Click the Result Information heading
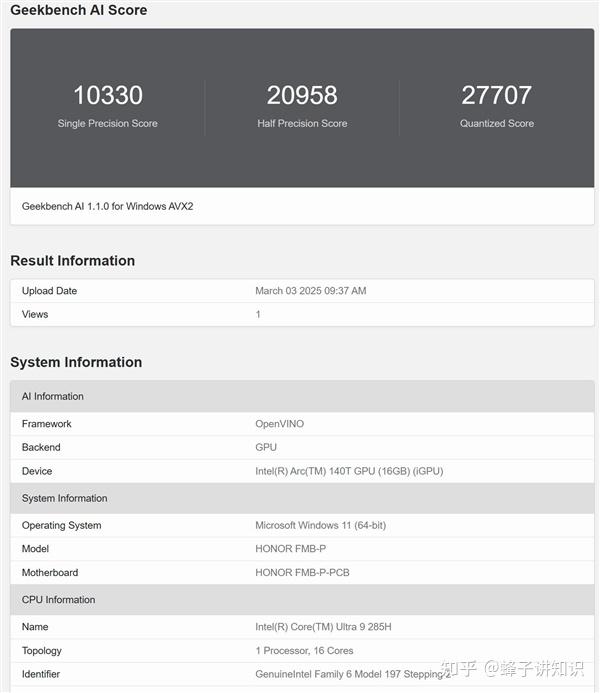600x693 pixels. click(72, 260)
